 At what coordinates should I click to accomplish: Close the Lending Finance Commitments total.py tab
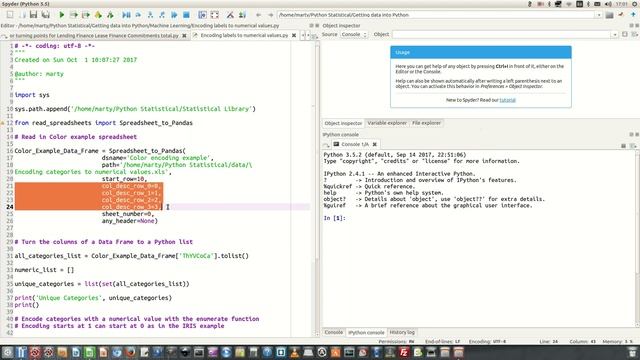point(184,36)
